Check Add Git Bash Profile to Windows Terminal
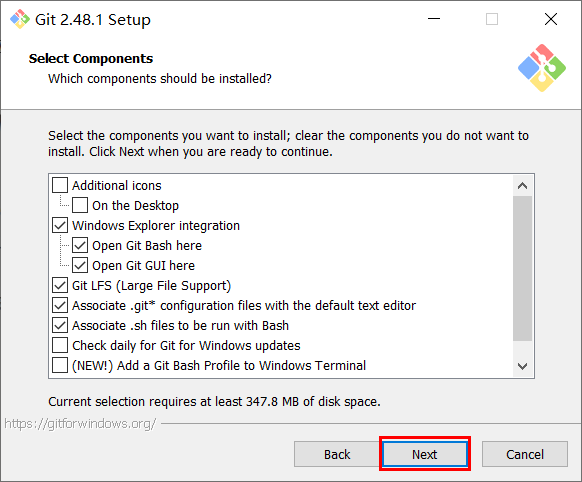The image size is (582, 482). pos(60,365)
